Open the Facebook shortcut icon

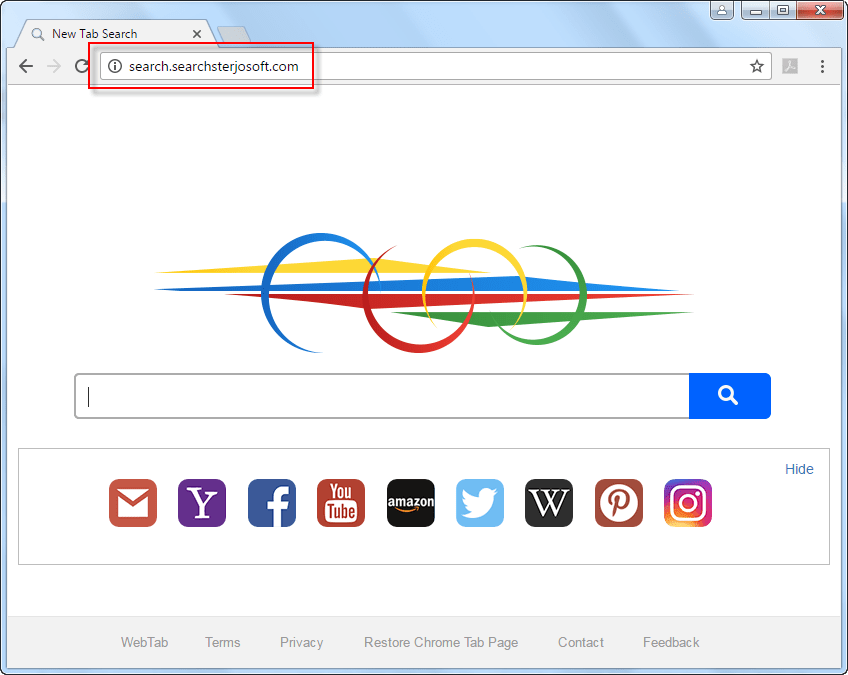(x=271, y=503)
